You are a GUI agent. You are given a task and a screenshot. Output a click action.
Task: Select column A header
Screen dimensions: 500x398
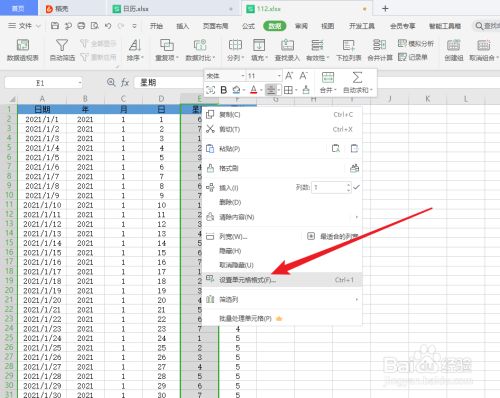click(x=42, y=99)
